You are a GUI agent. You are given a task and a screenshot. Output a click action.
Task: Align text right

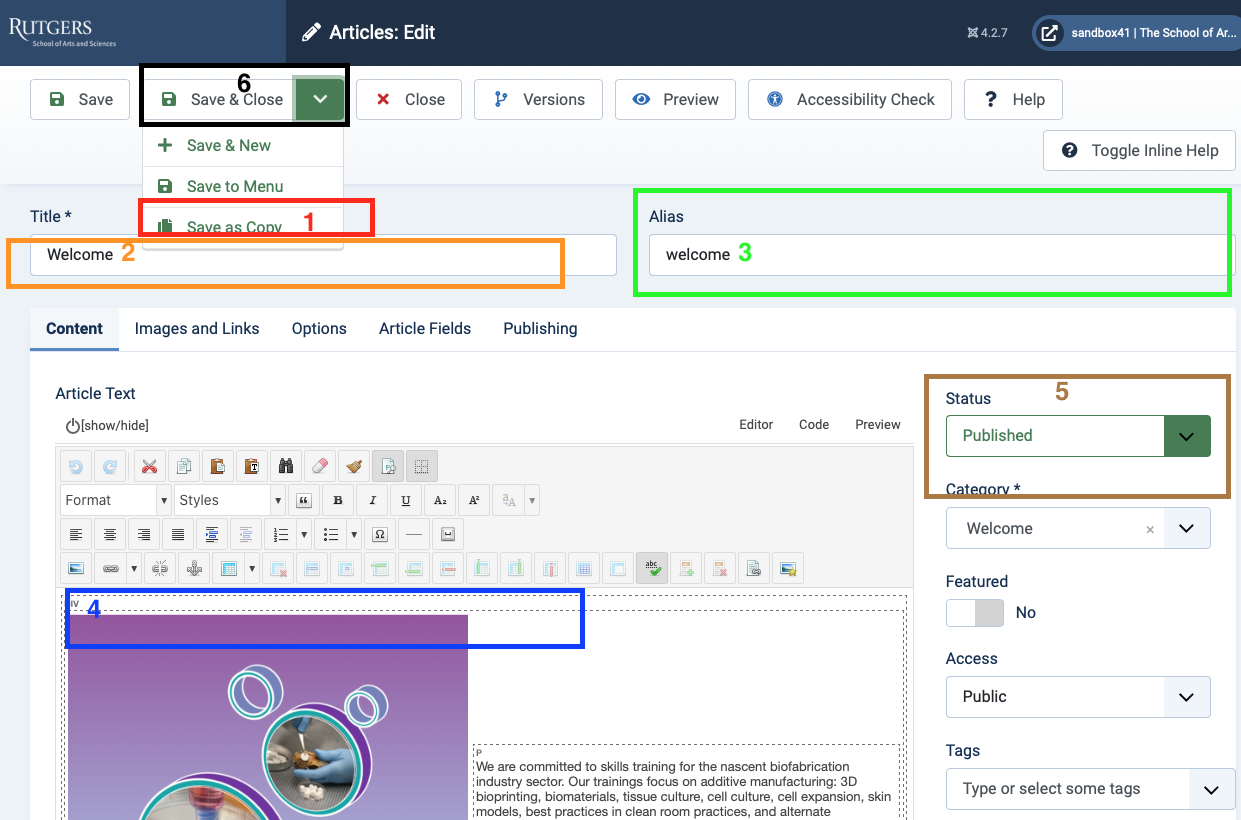pyautogui.click(x=144, y=534)
